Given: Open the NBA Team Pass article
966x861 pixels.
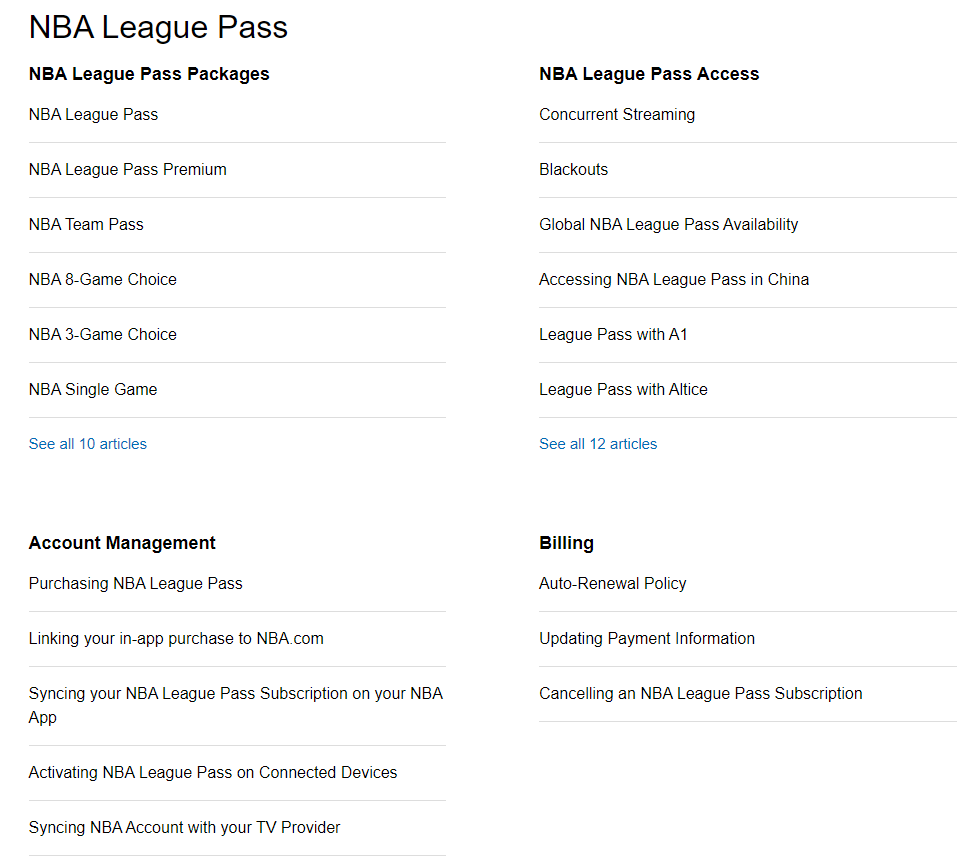Looking at the screenshot, I should coord(86,224).
